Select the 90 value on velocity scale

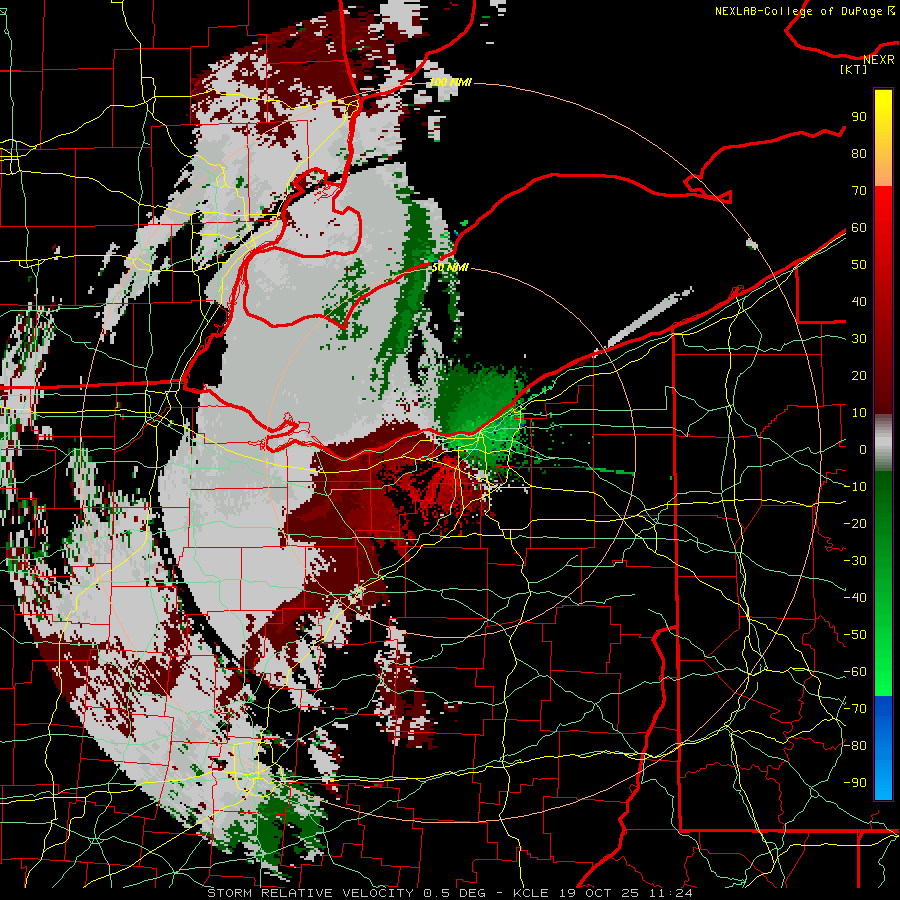click(859, 117)
